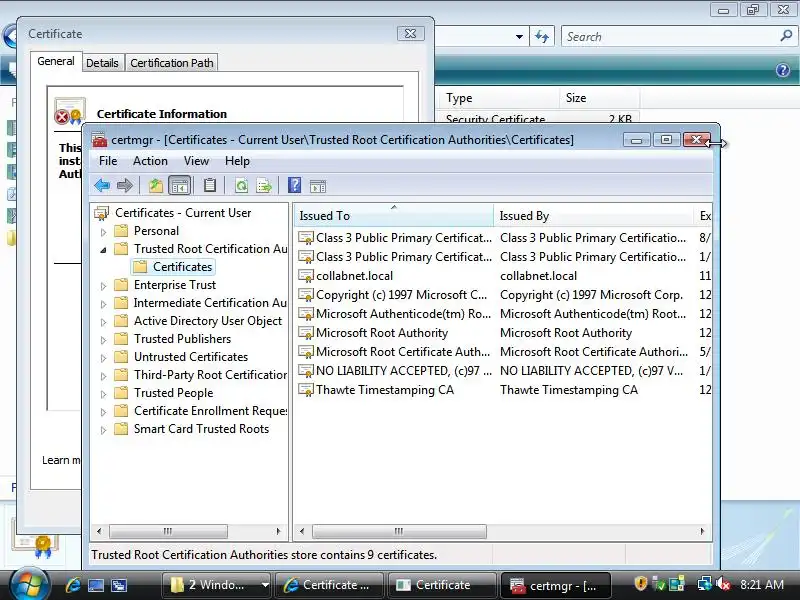Select the General tab in Certificate dialog

pos(56,61)
